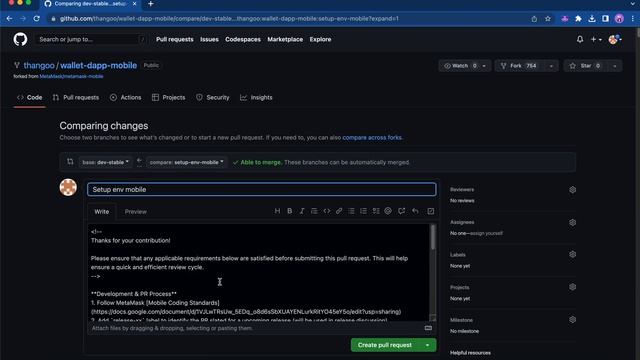Open the user avatar menu
Viewport: 640px width, 360px height.
(615, 40)
